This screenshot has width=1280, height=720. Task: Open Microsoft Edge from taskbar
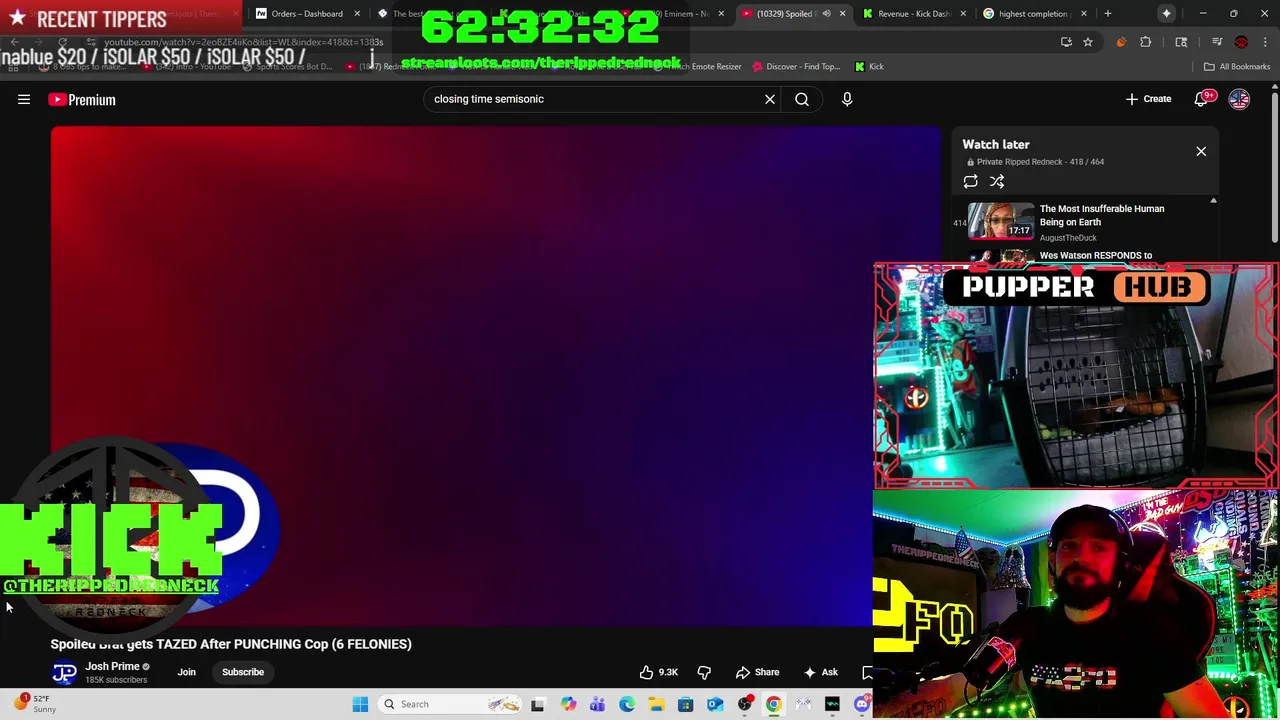coord(626,704)
